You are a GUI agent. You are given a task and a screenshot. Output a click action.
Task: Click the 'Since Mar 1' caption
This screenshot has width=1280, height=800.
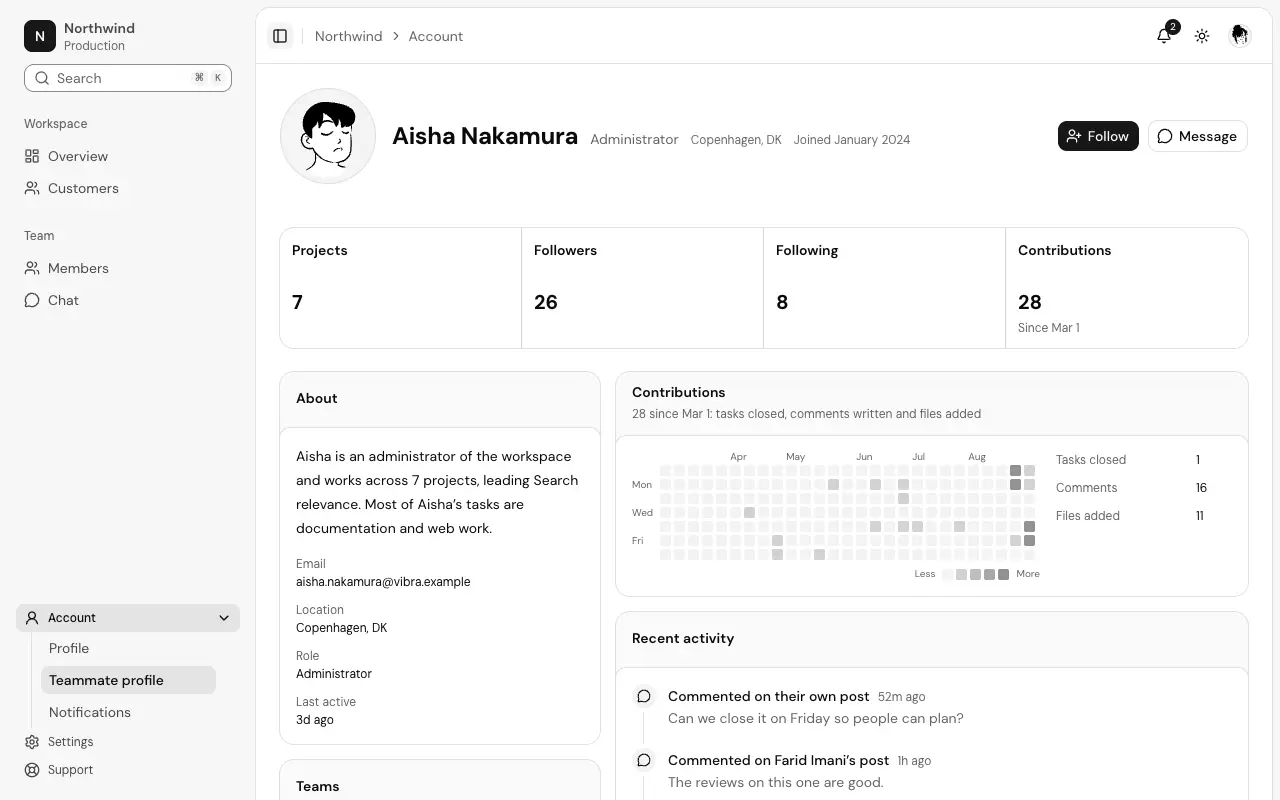coord(1049,328)
